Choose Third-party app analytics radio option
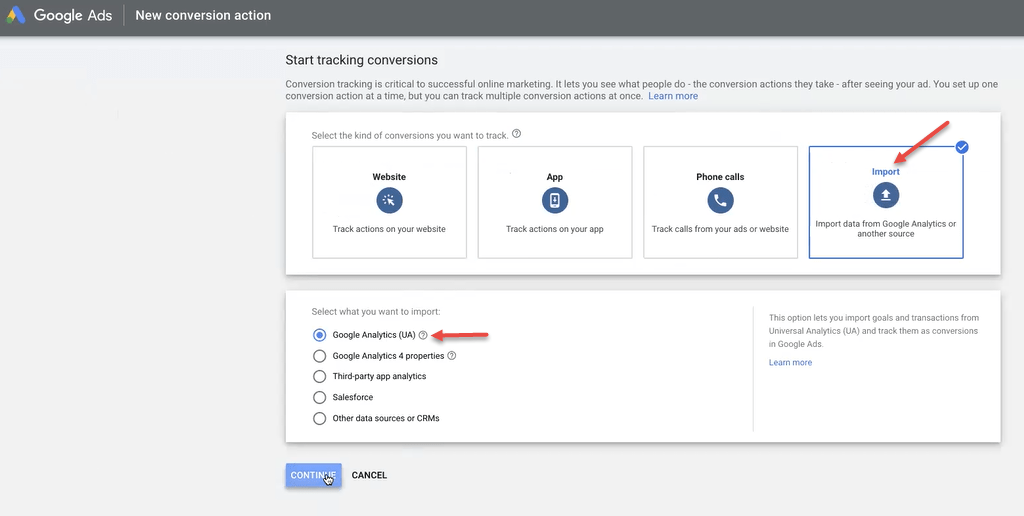This screenshot has width=1024, height=516. [x=319, y=376]
